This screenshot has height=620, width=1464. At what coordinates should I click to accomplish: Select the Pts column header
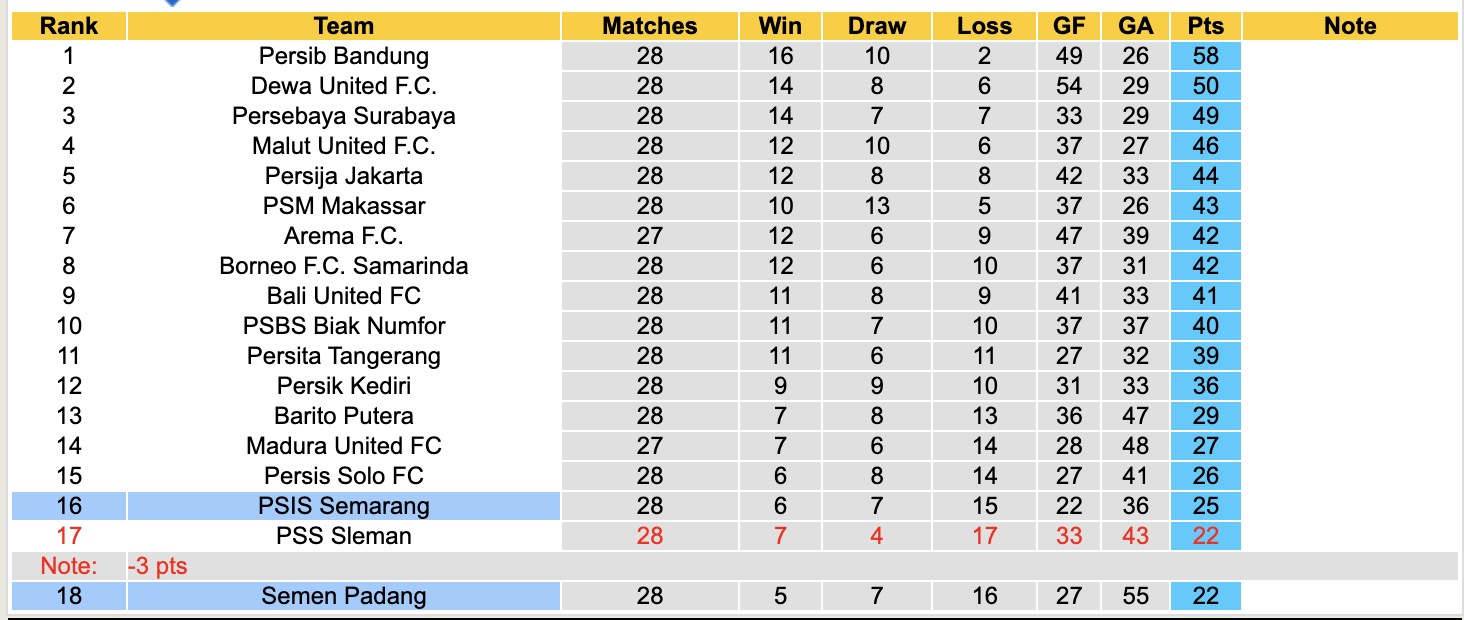coord(1206,27)
